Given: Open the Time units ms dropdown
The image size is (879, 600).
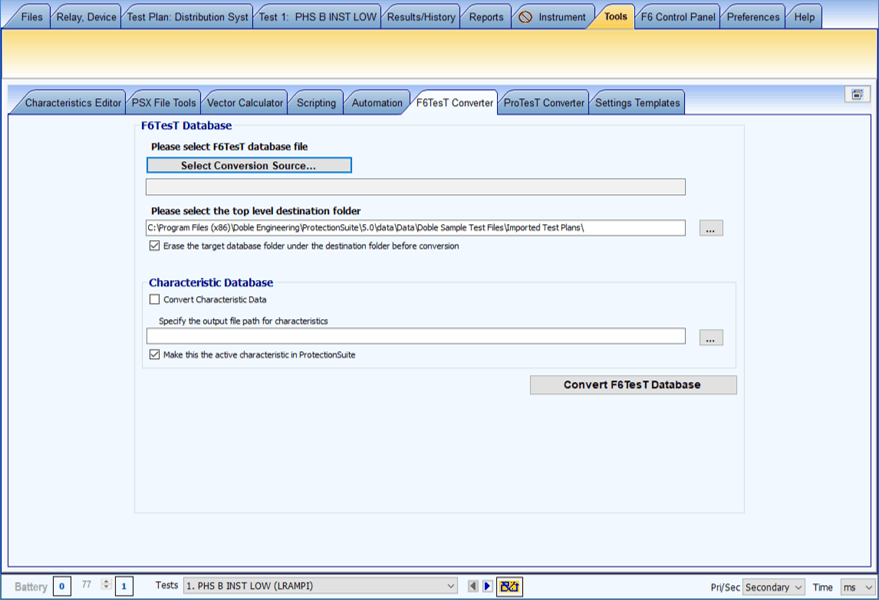Looking at the screenshot, I should click(x=858, y=587).
